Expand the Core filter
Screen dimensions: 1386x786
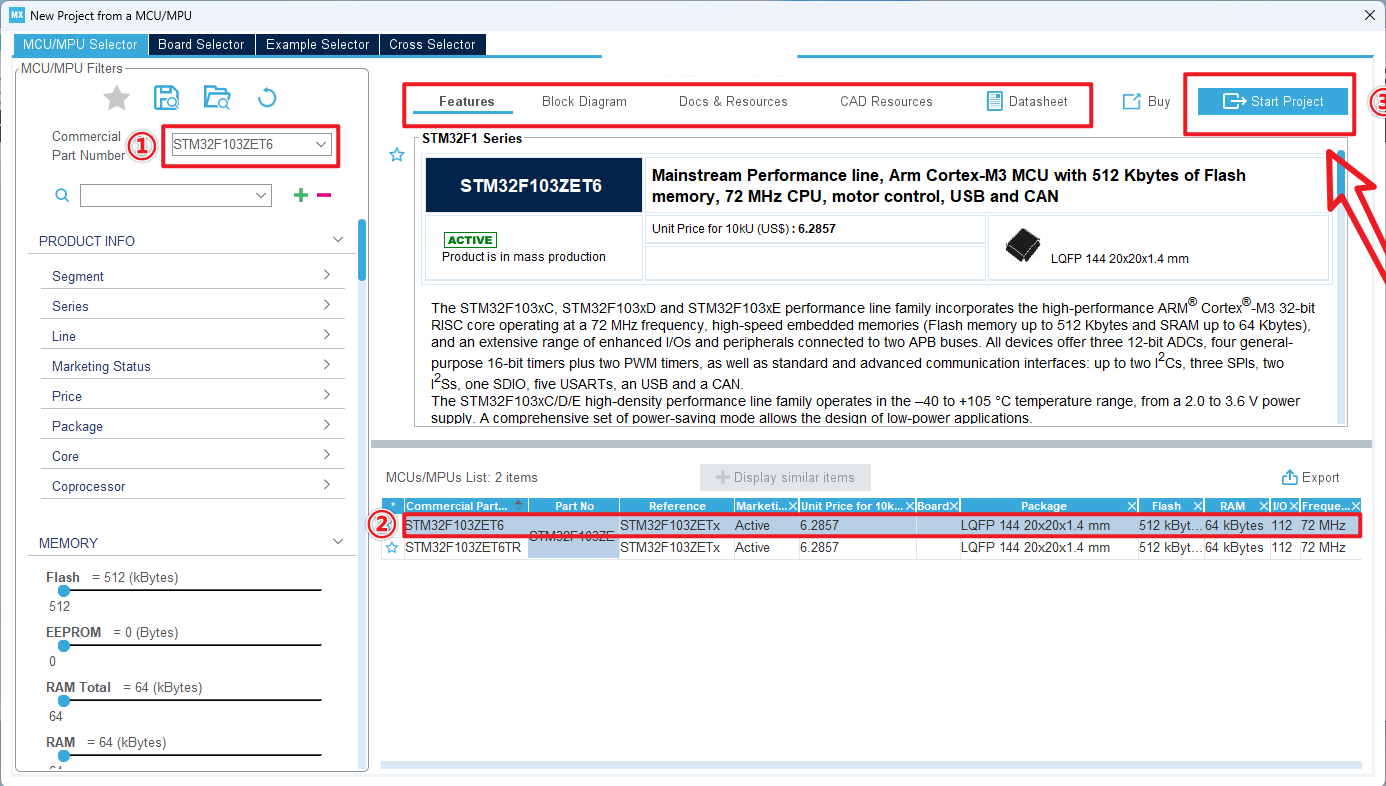(327, 455)
